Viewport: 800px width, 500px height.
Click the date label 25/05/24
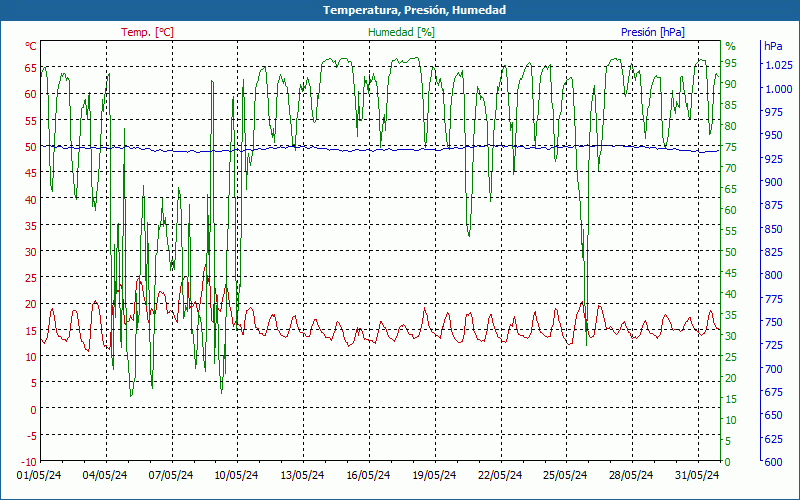click(565, 476)
